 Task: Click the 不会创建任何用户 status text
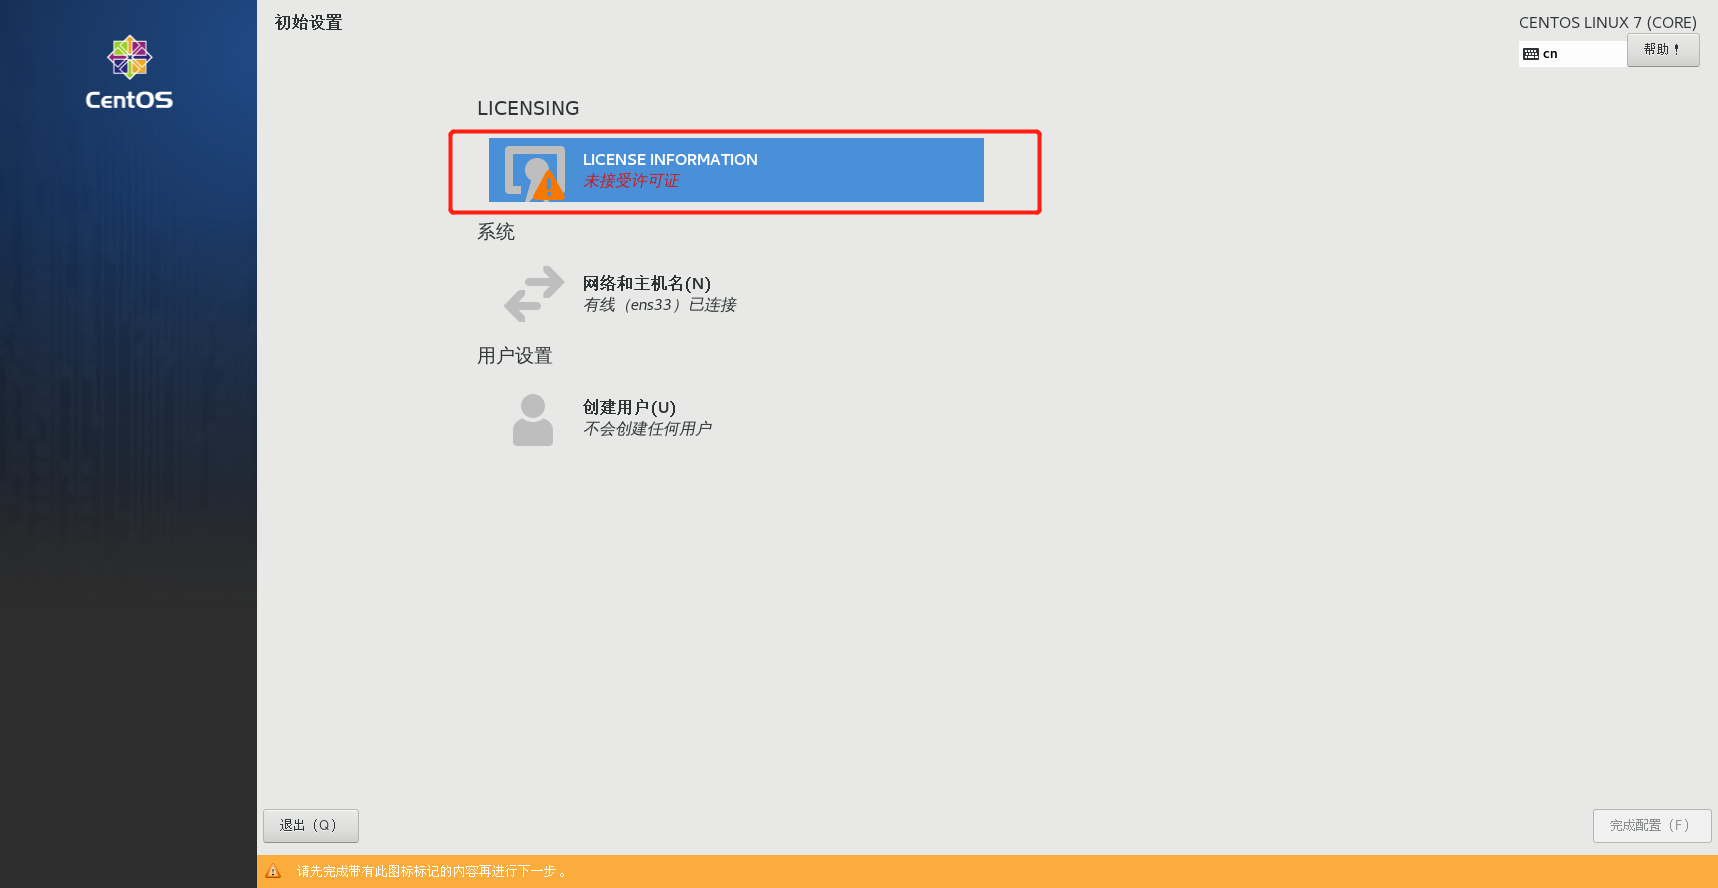(x=647, y=429)
